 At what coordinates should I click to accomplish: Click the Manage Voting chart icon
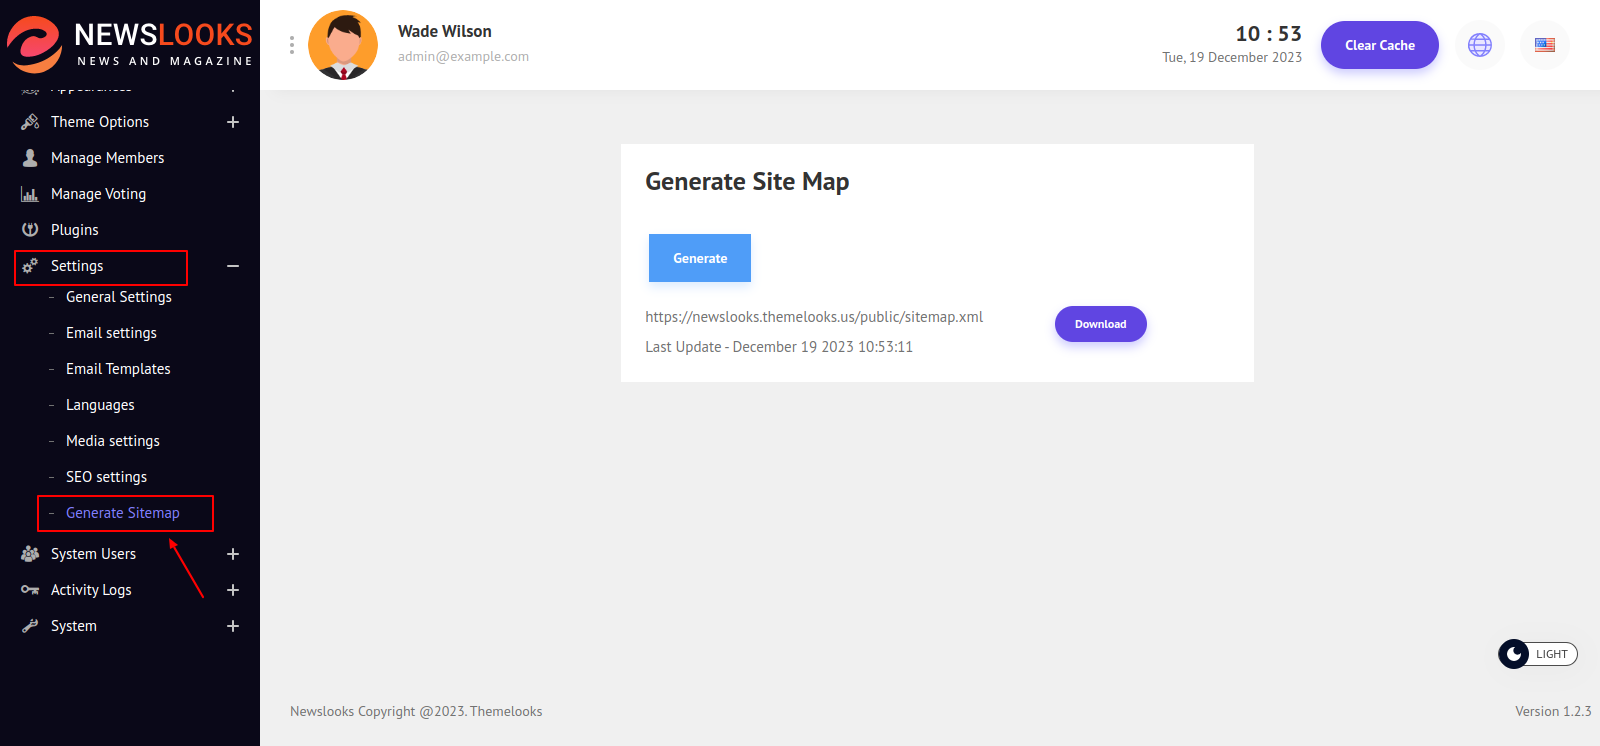point(30,194)
